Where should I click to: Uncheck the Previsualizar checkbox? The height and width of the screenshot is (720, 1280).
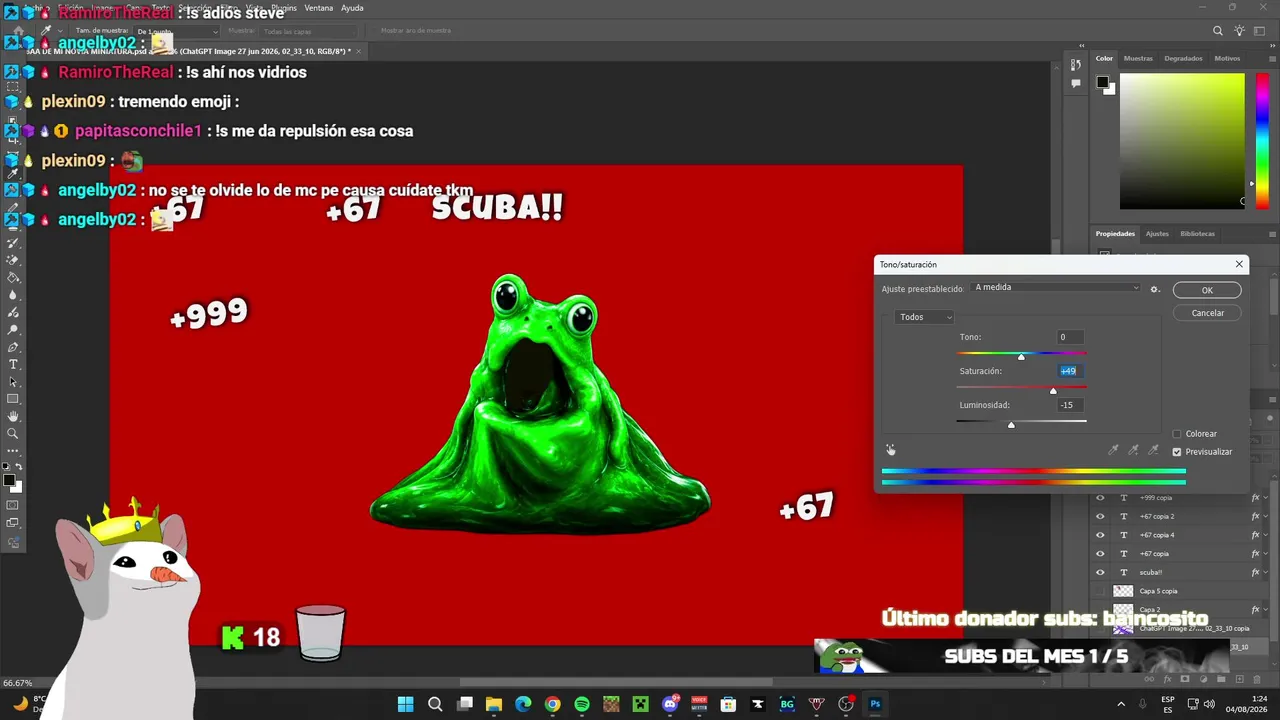pos(1177,452)
